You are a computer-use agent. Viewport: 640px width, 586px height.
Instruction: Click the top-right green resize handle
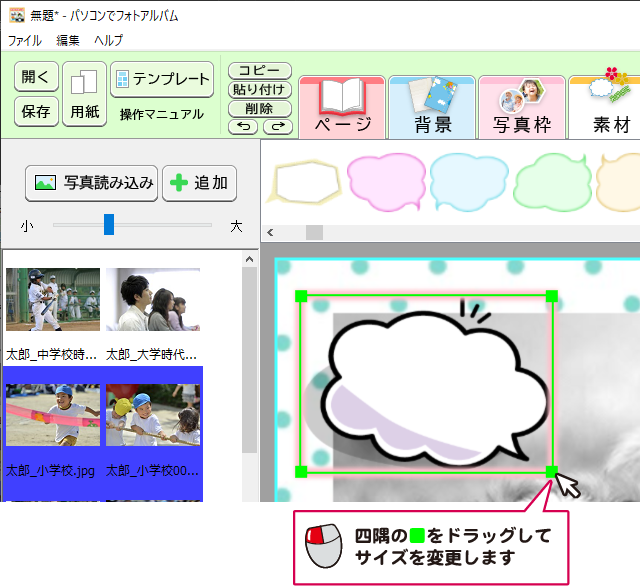click(x=551, y=296)
